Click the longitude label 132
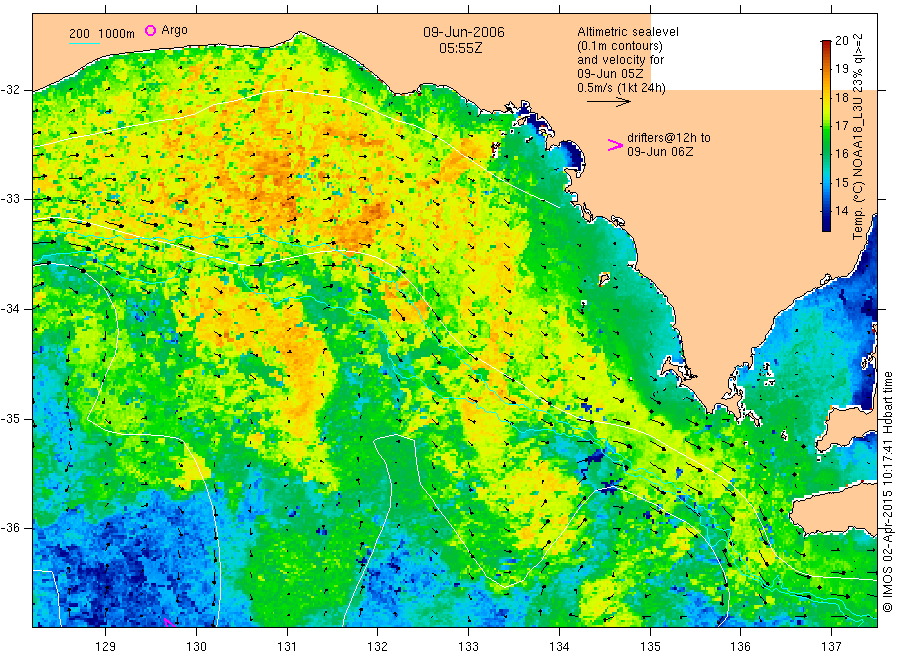 378,647
